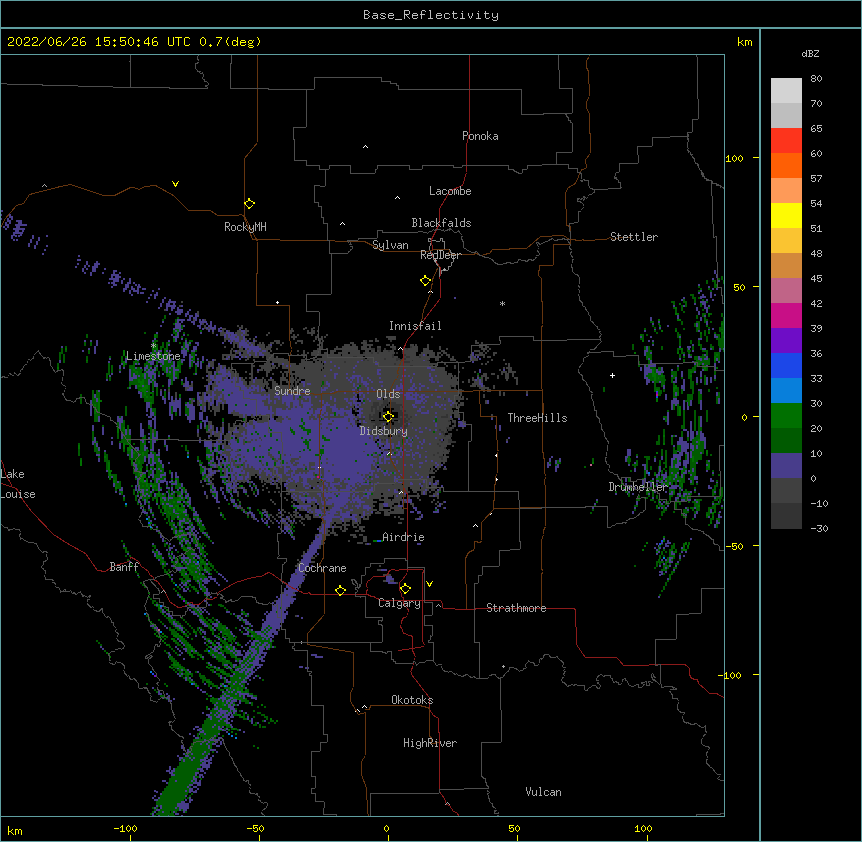Click the 80 value at legend top
The width and height of the screenshot is (862, 842).
pyautogui.click(x=816, y=79)
